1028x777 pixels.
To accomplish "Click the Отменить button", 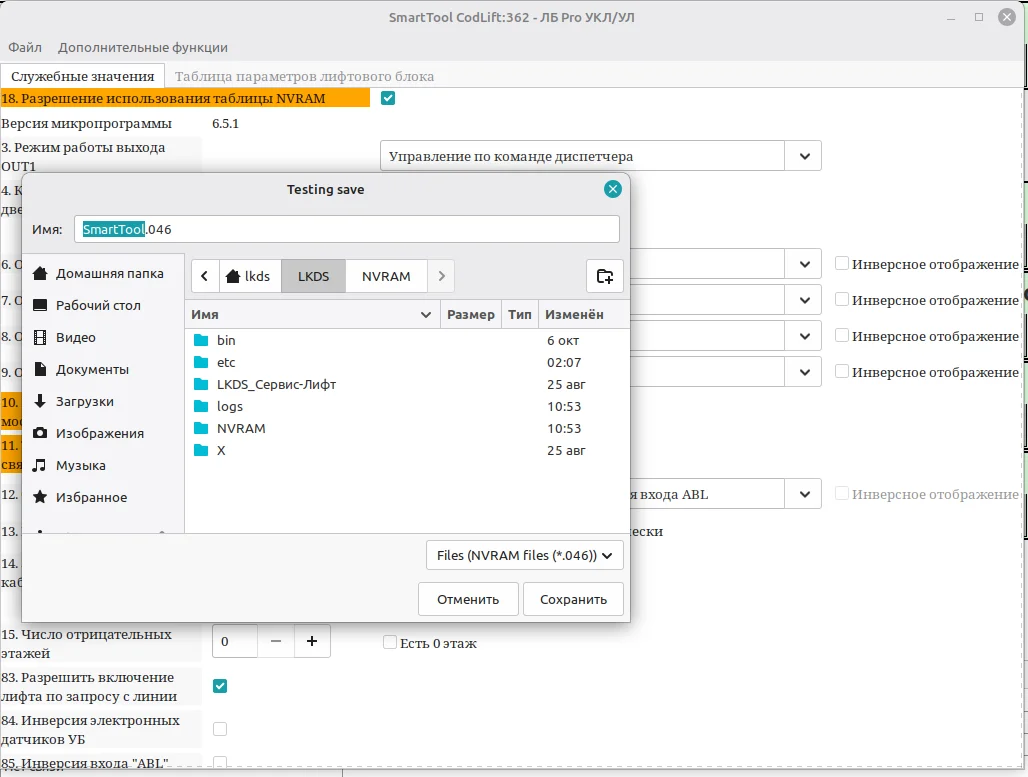I will click(468, 599).
